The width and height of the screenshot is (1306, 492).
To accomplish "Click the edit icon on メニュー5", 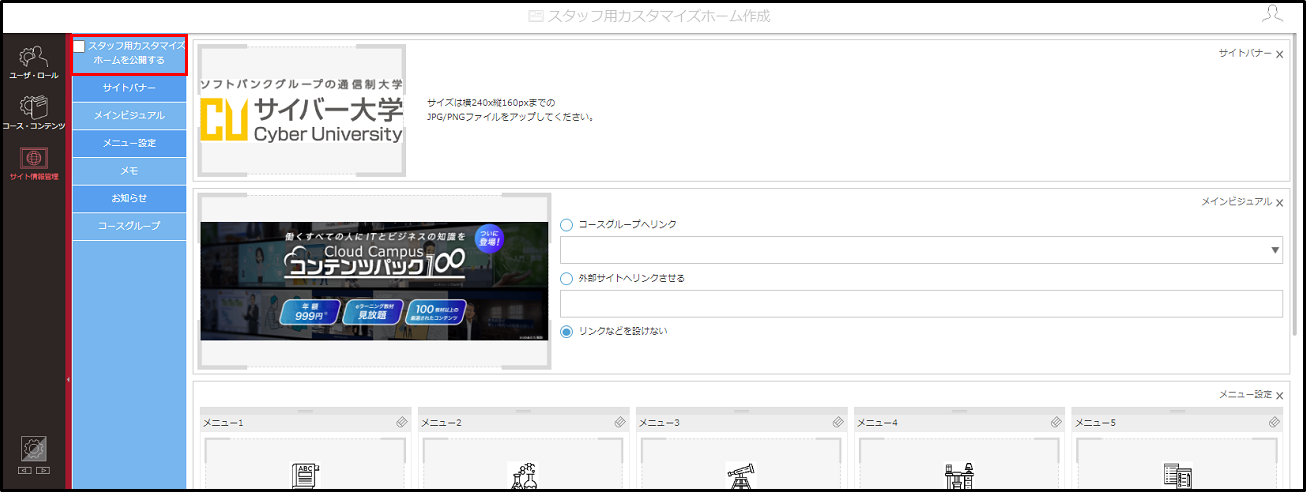I will 1274,423.
